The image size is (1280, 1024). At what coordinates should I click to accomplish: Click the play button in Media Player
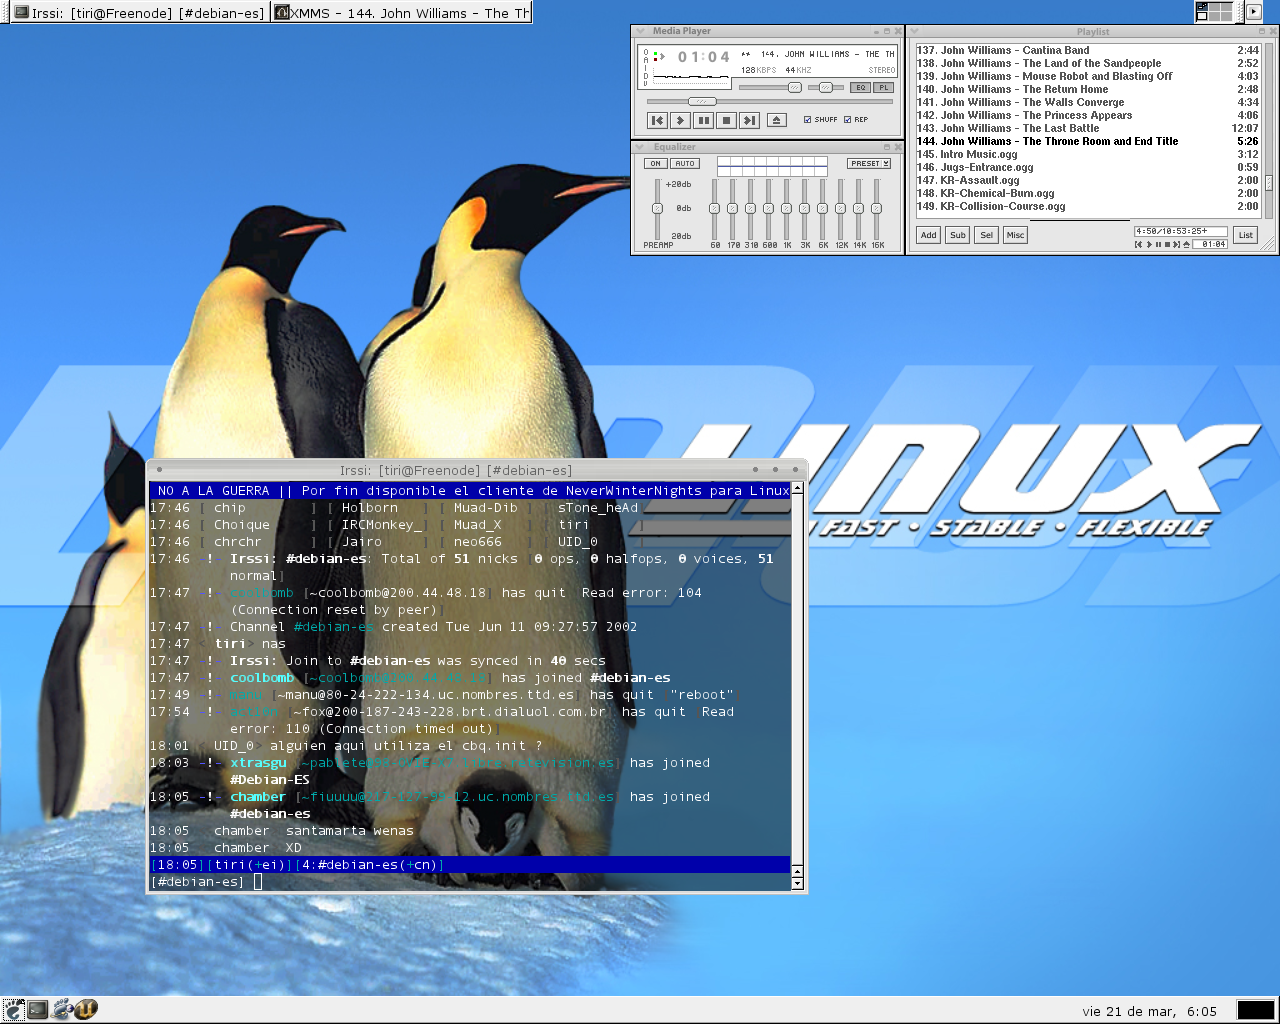680,120
